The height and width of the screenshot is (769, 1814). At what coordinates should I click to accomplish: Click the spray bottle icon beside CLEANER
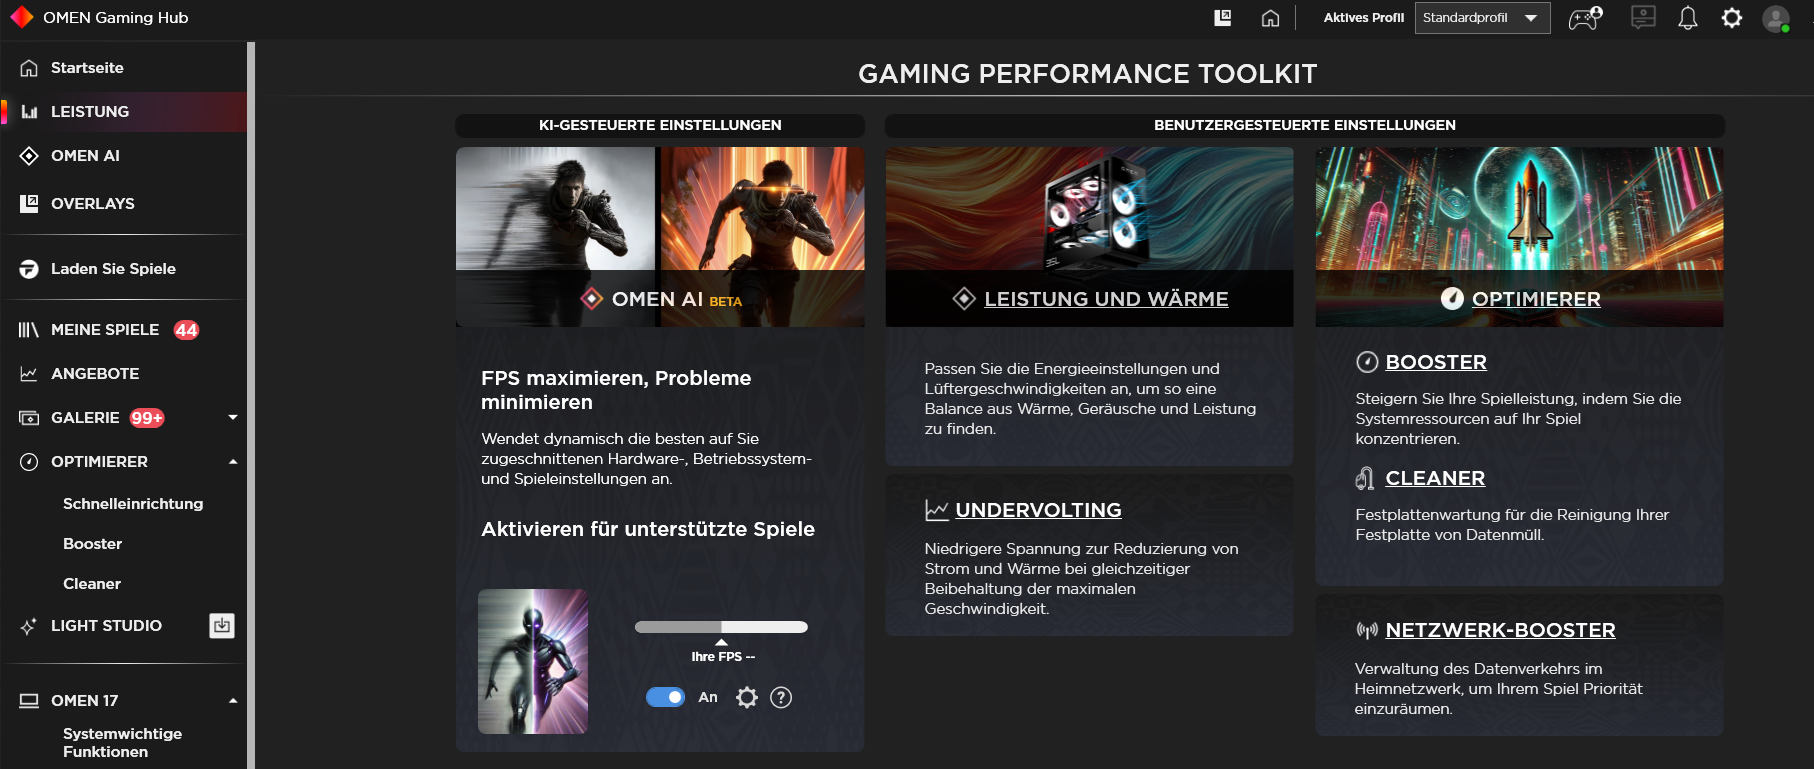(x=1365, y=478)
